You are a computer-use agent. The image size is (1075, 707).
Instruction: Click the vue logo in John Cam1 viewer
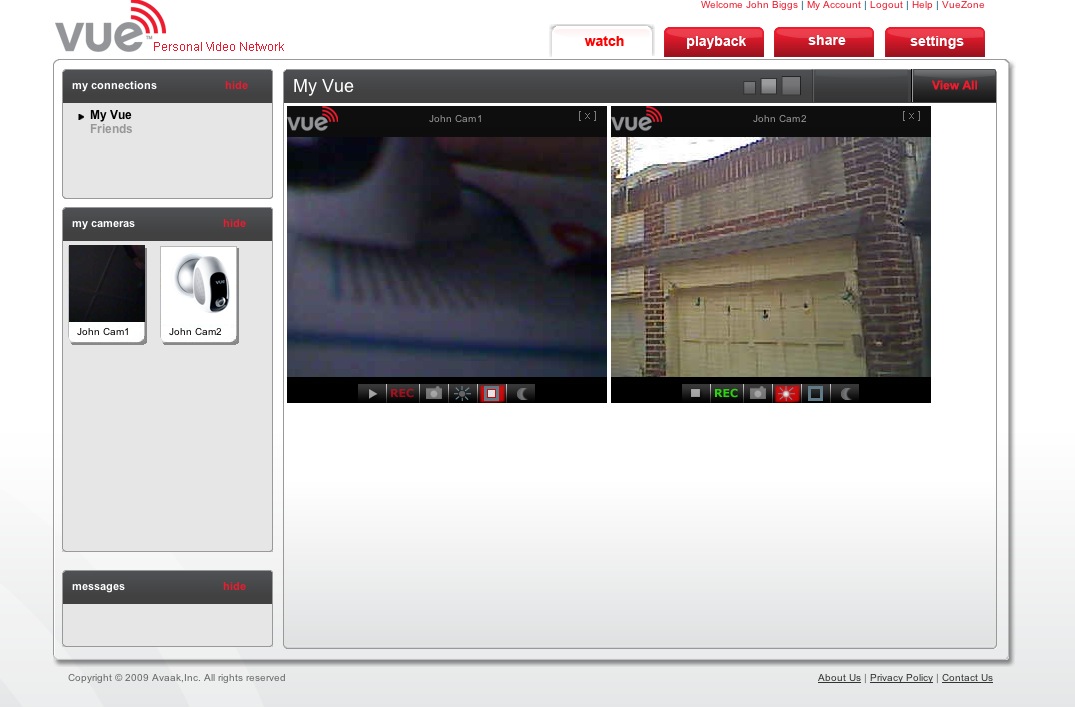pyautogui.click(x=313, y=119)
